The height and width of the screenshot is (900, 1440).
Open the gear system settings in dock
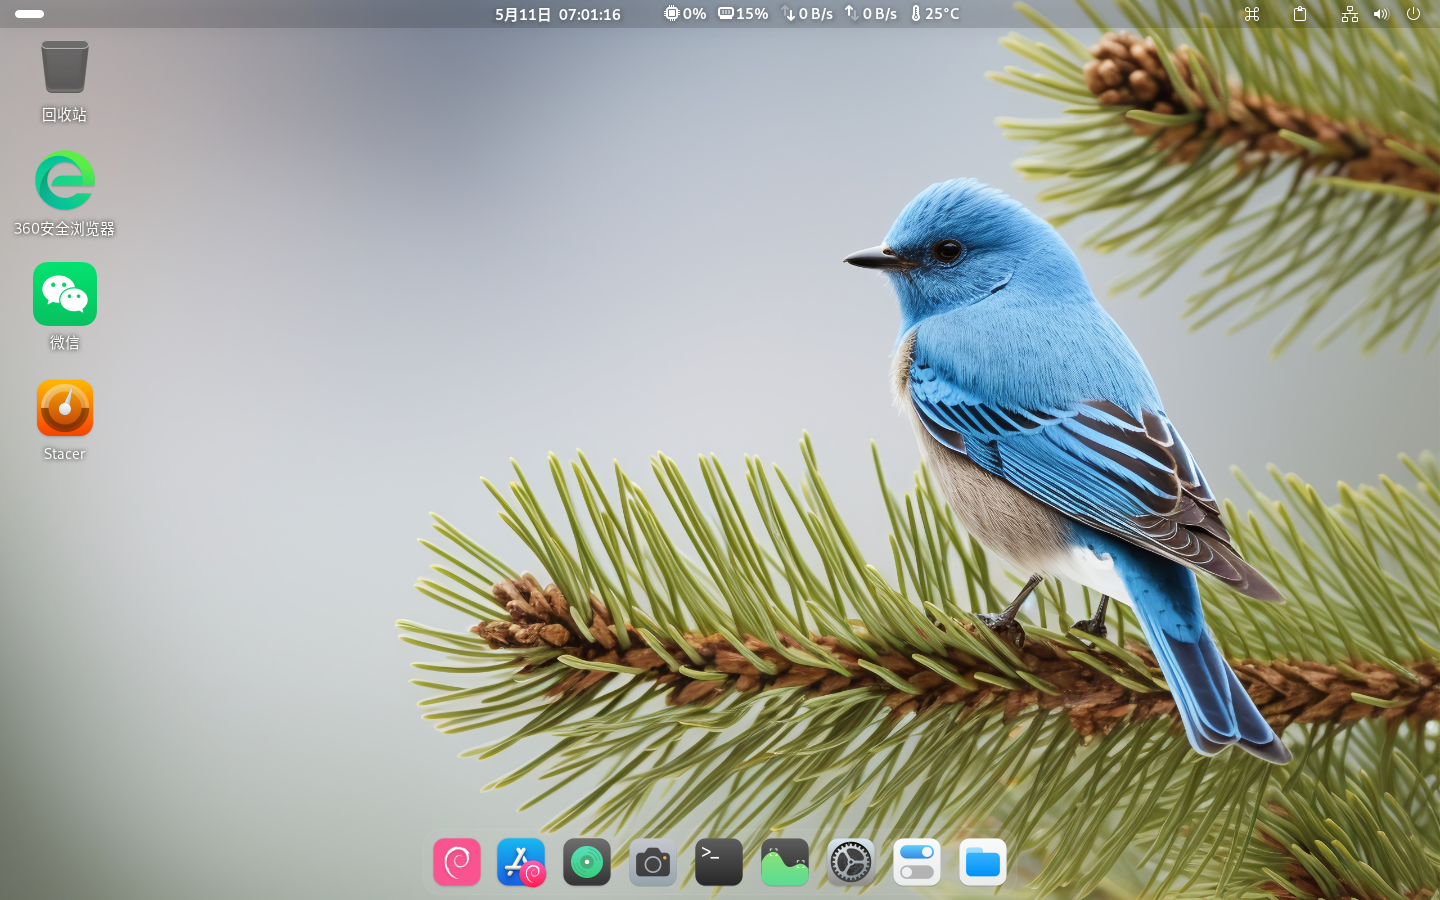pyautogui.click(x=851, y=862)
